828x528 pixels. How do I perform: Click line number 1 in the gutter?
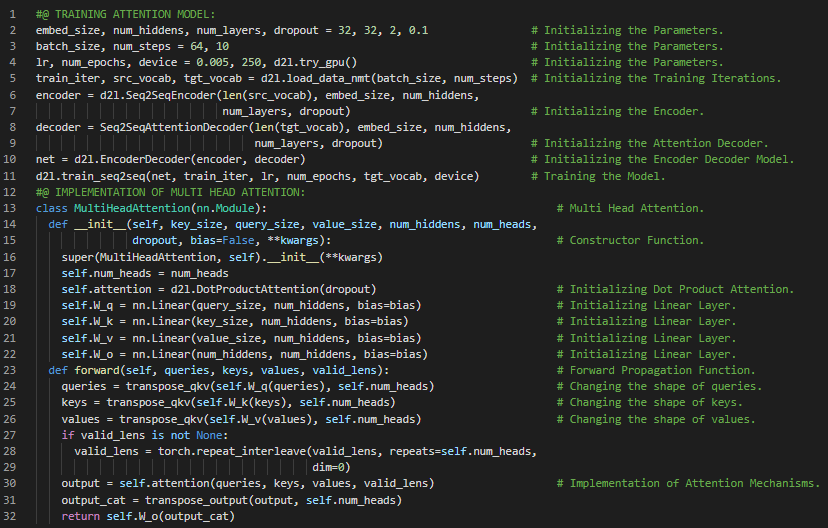tap(14, 14)
